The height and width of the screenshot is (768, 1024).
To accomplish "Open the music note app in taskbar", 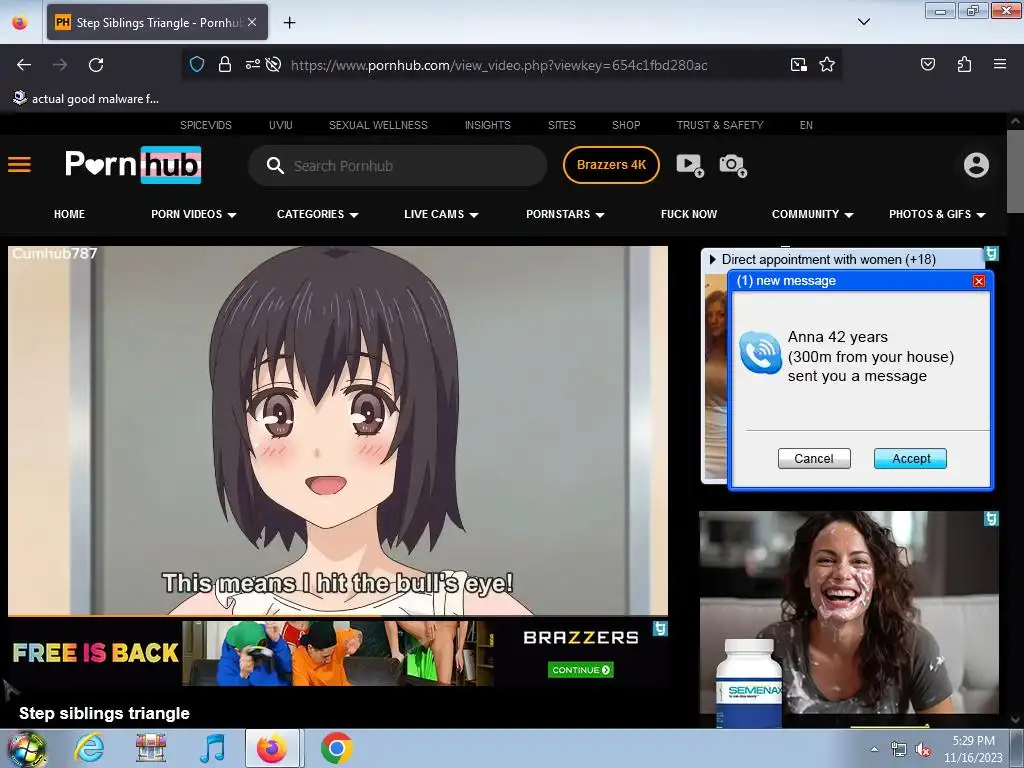I will (x=212, y=748).
